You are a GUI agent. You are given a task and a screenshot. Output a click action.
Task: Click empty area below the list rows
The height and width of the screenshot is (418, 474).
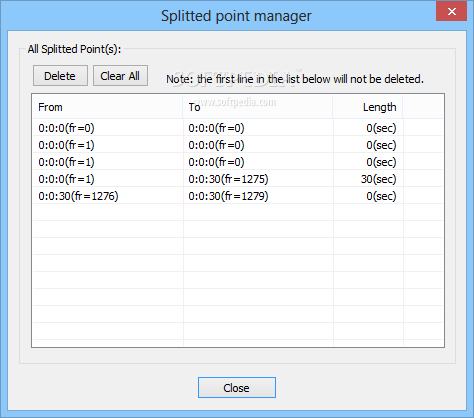point(238,275)
